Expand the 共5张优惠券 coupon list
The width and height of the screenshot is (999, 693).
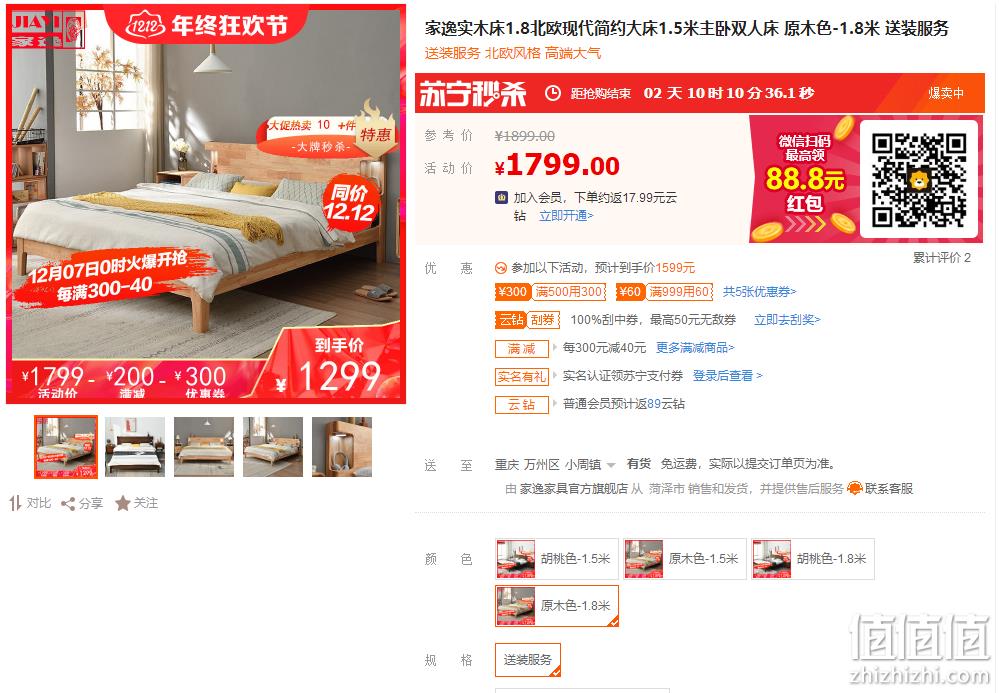[759, 292]
